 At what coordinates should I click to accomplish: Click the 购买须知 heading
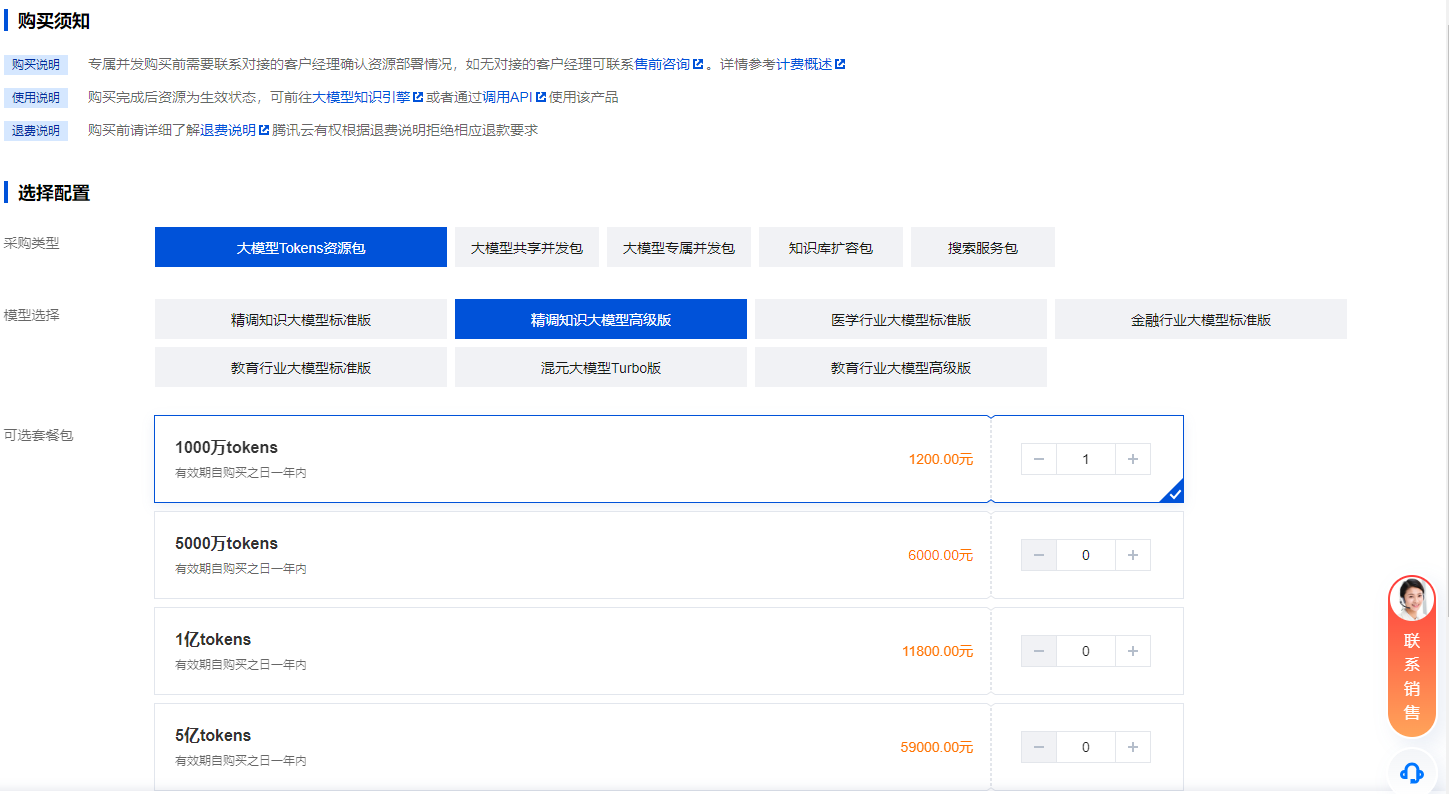[54, 21]
